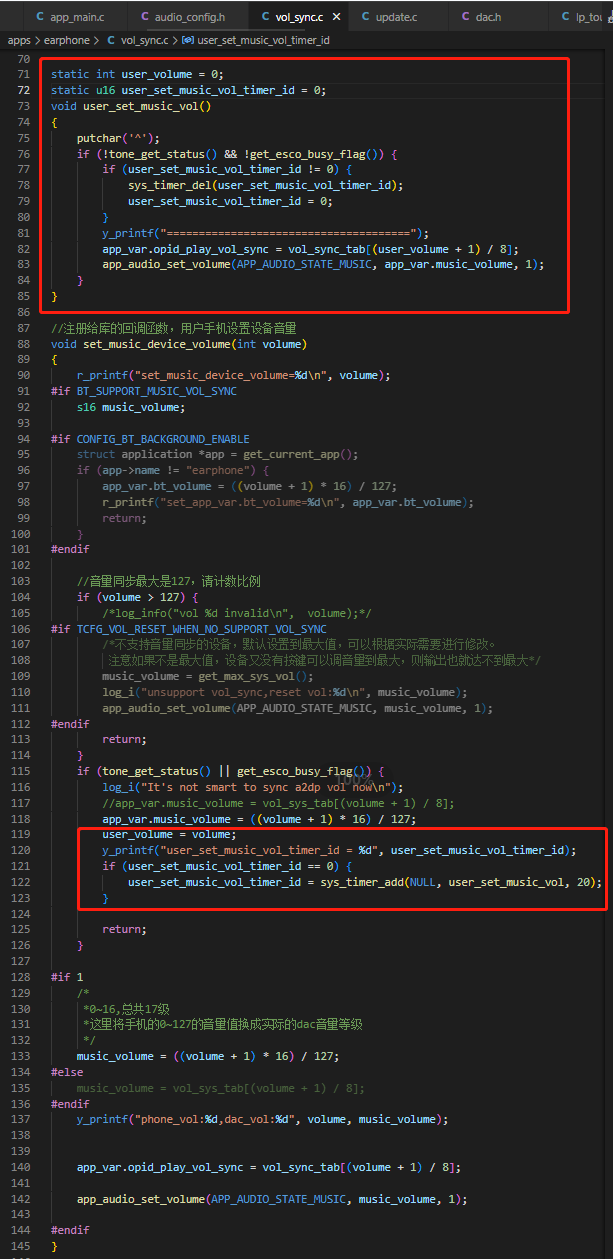Click the purple C icon on dac.h tab
Screen dimensions: 613x1259
[x=466, y=17]
